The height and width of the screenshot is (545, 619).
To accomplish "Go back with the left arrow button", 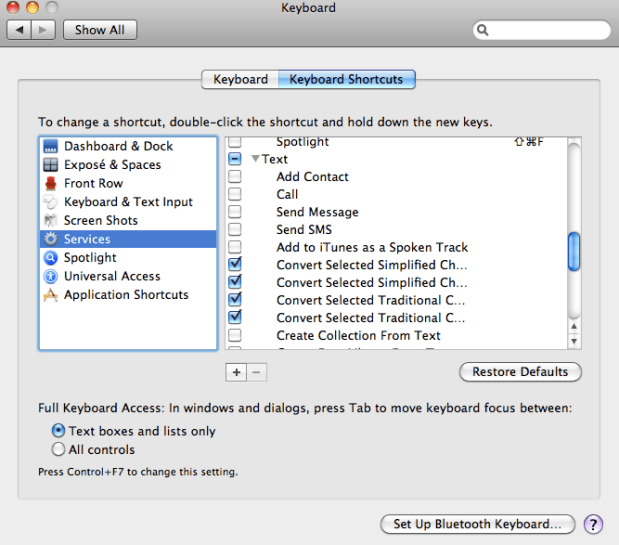I will tap(19, 30).
